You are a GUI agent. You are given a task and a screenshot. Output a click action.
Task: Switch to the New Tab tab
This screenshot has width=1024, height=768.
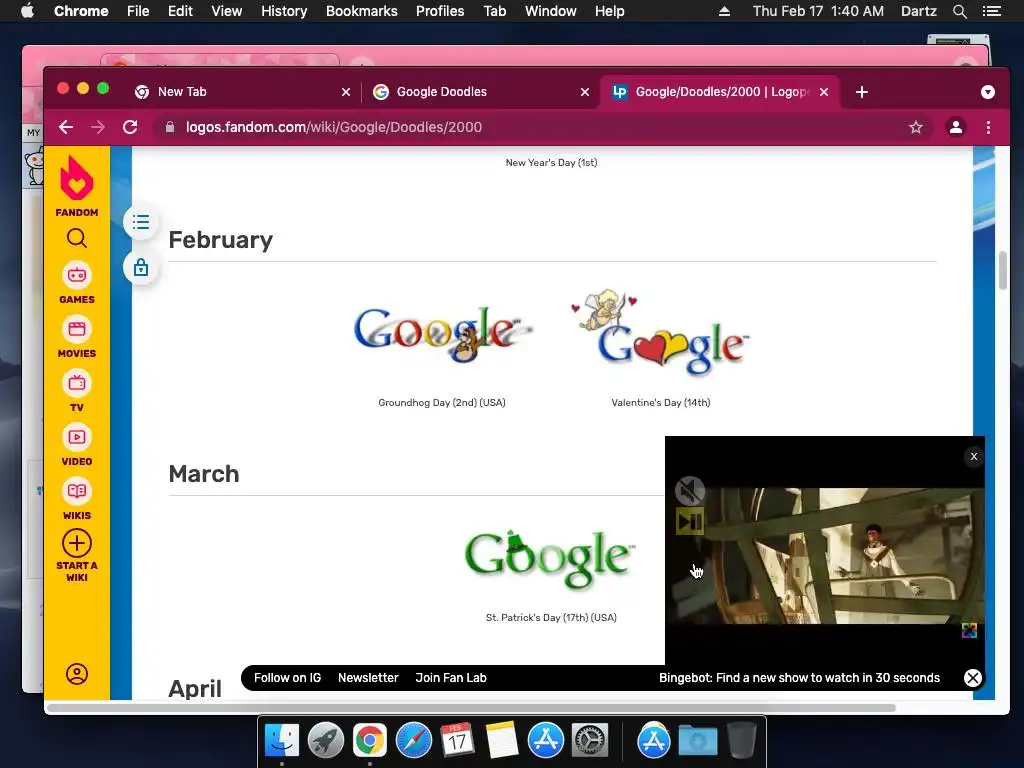pos(242,92)
